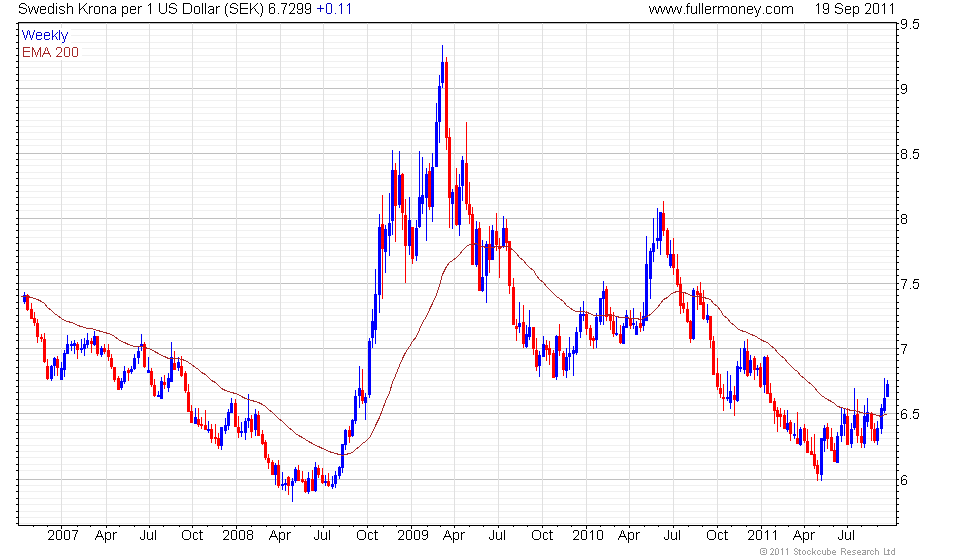This screenshot has width=980, height=560.
Task: Click 'Oct' label before 2009
Action: pos(368,536)
